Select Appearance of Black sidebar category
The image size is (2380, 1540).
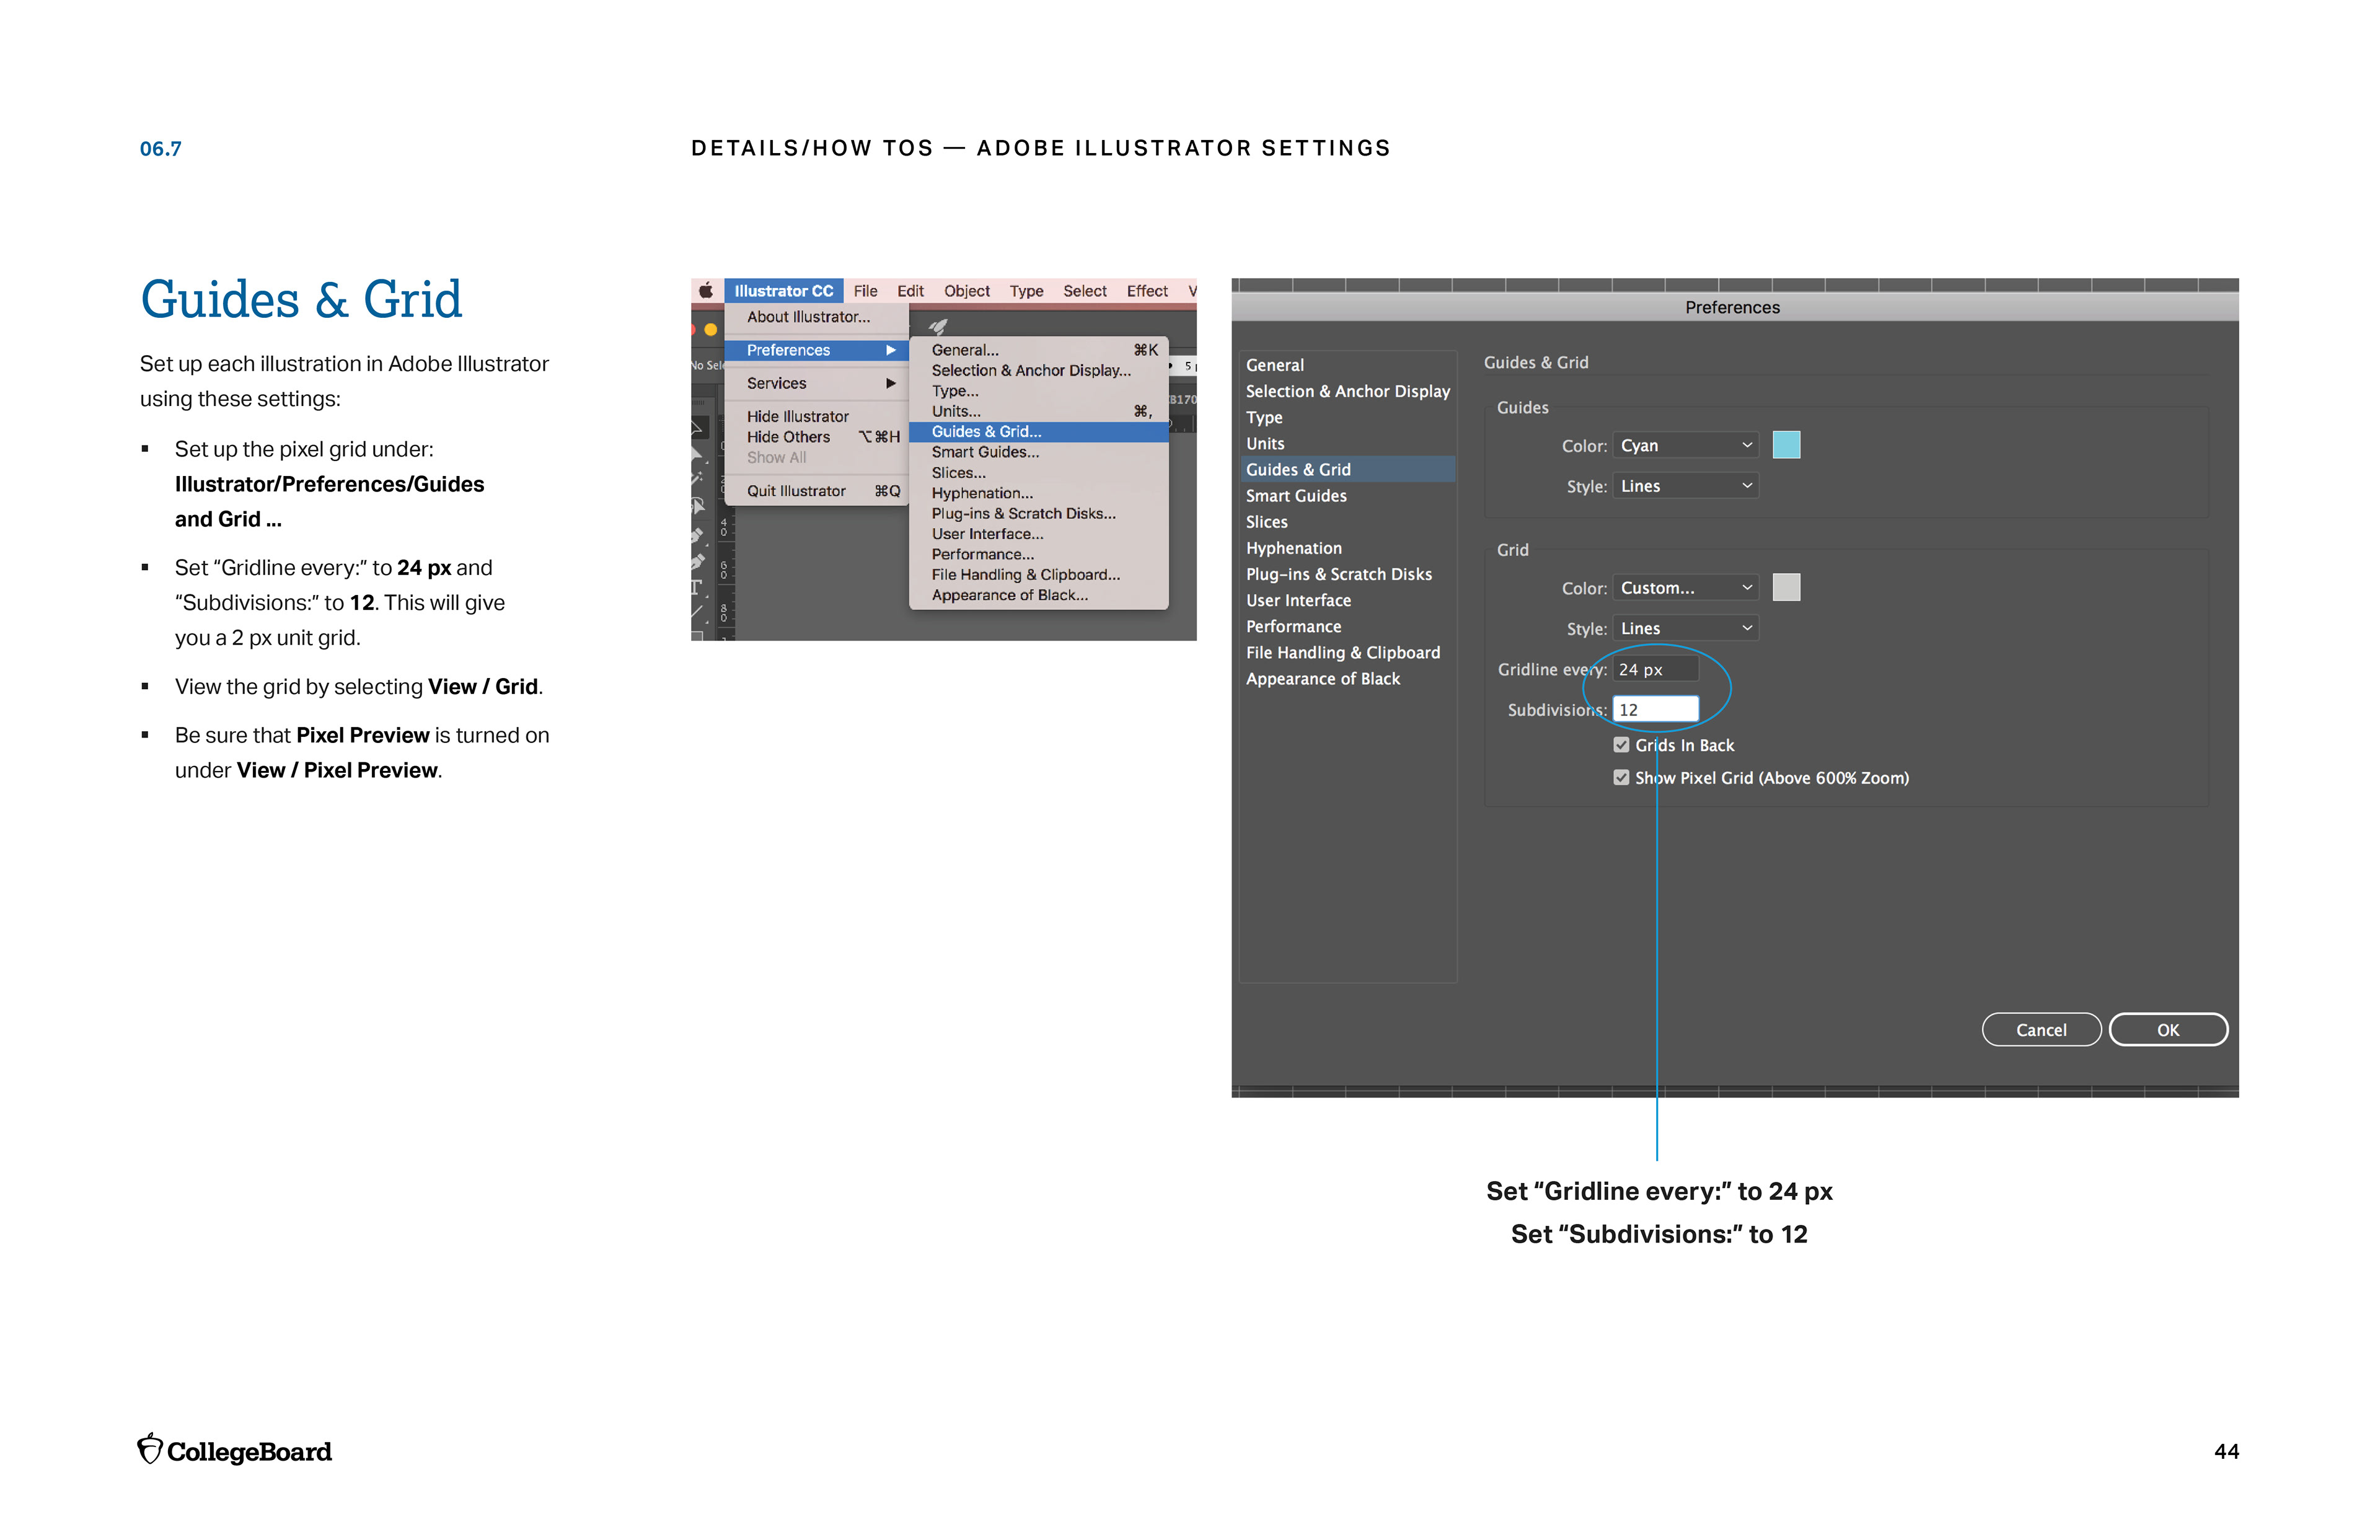point(1348,678)
